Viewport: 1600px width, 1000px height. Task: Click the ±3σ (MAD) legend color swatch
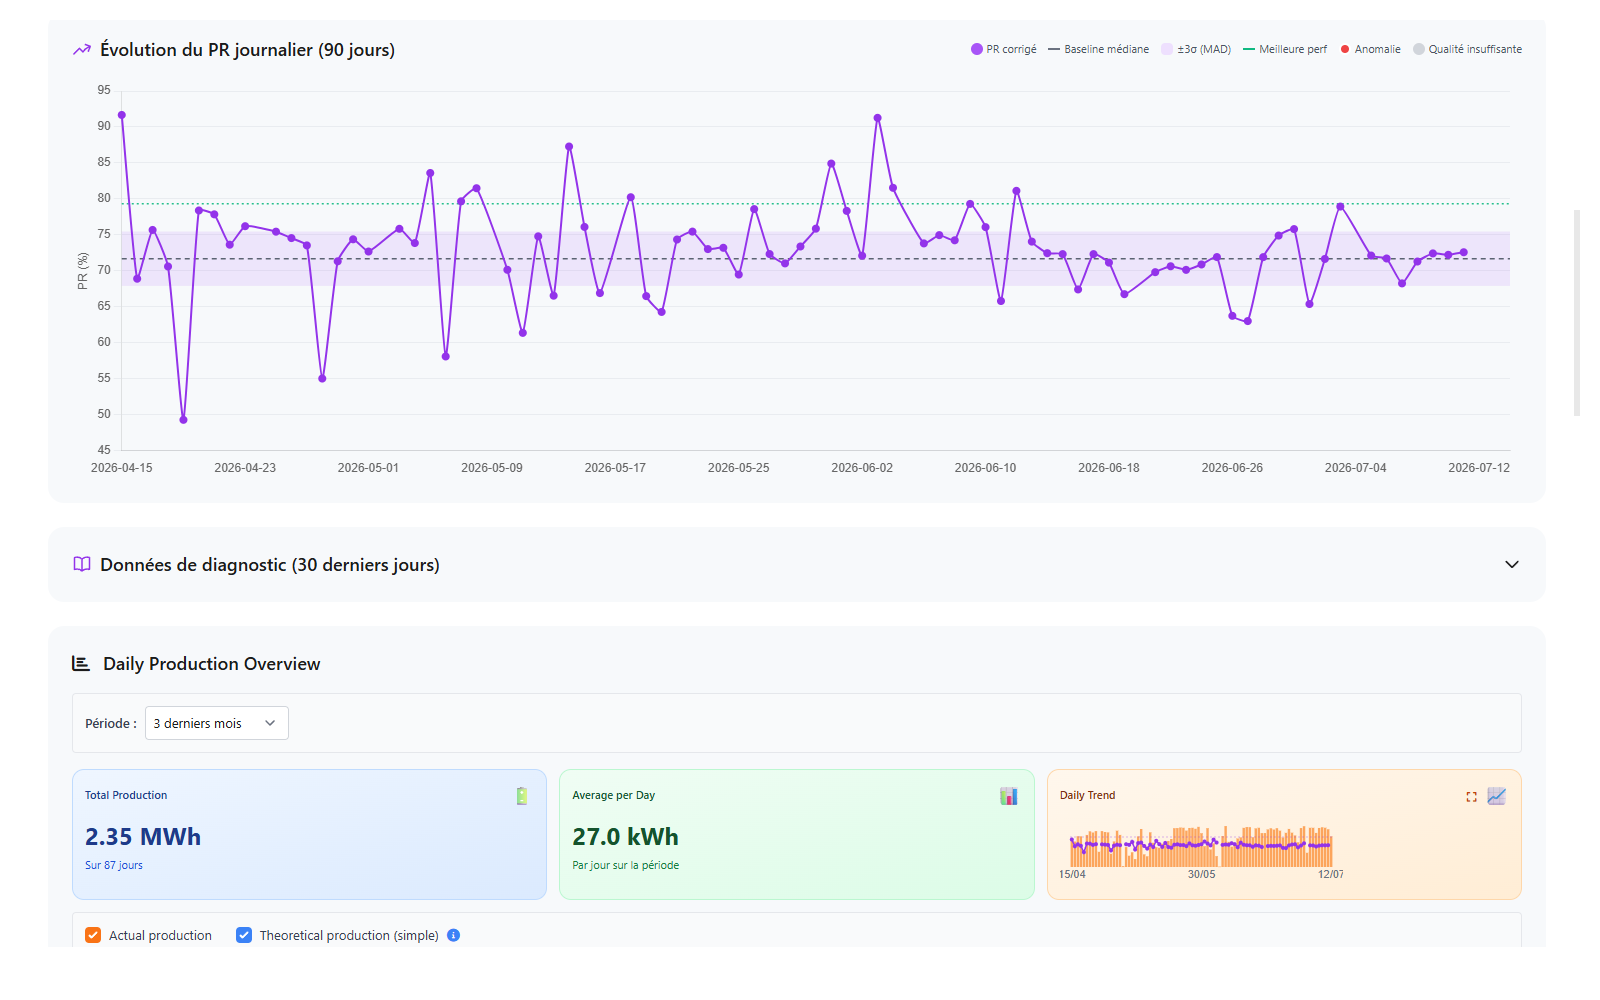tap(1167, 49)
